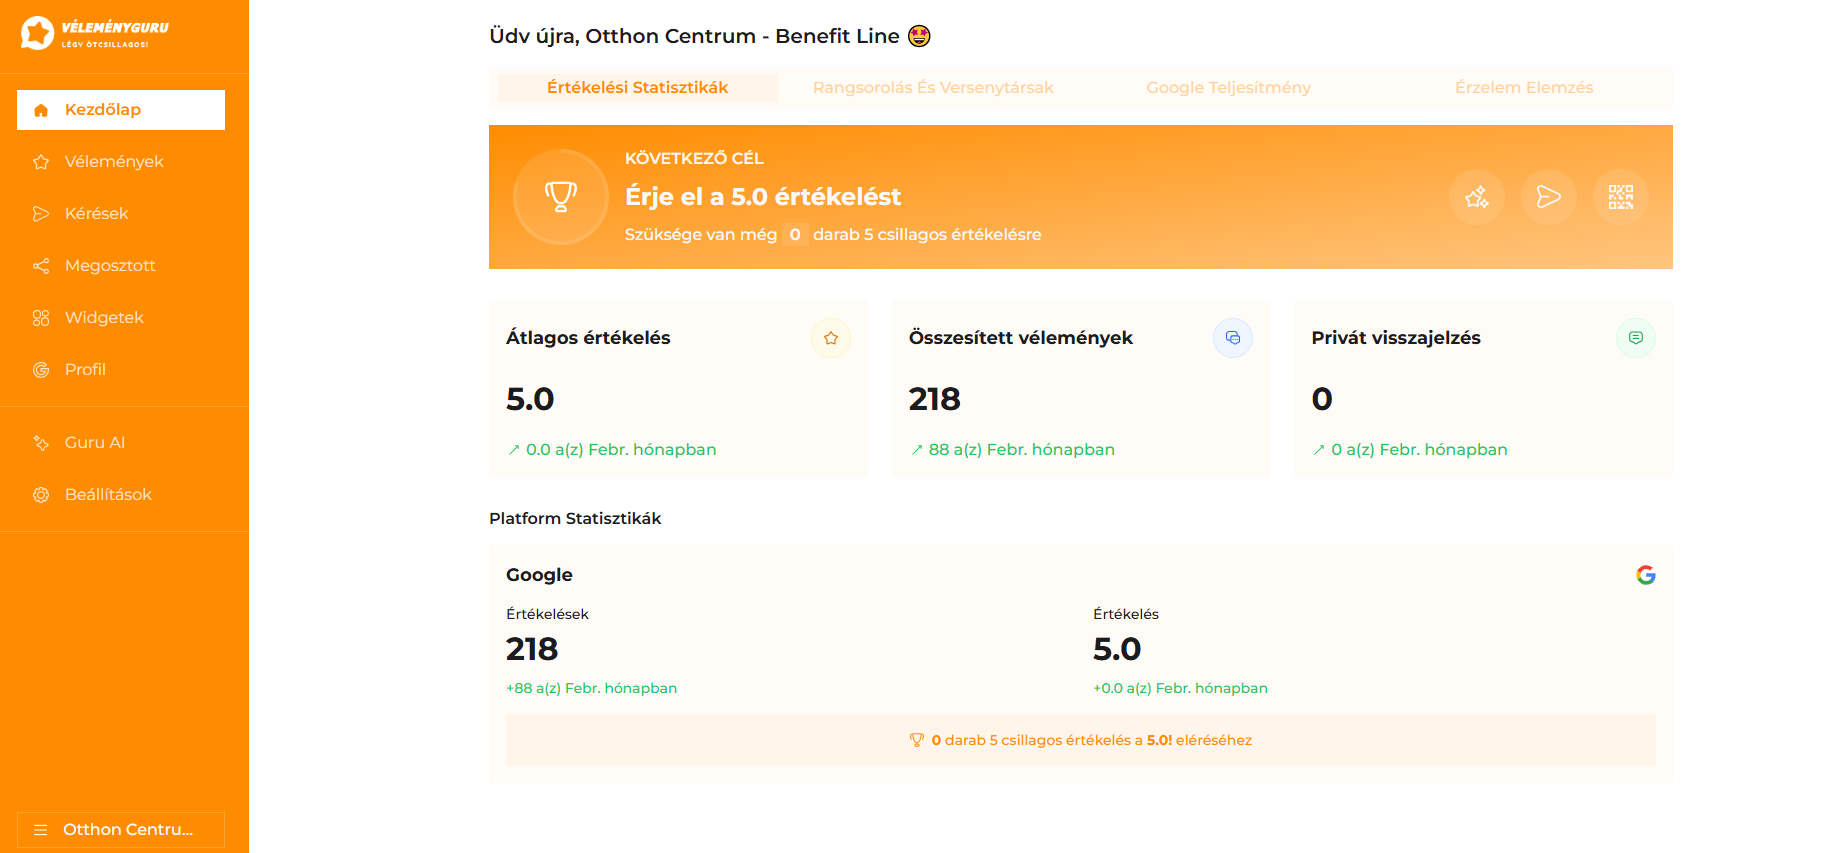Click the hamburger icon by Otthon Centru...

41,830
